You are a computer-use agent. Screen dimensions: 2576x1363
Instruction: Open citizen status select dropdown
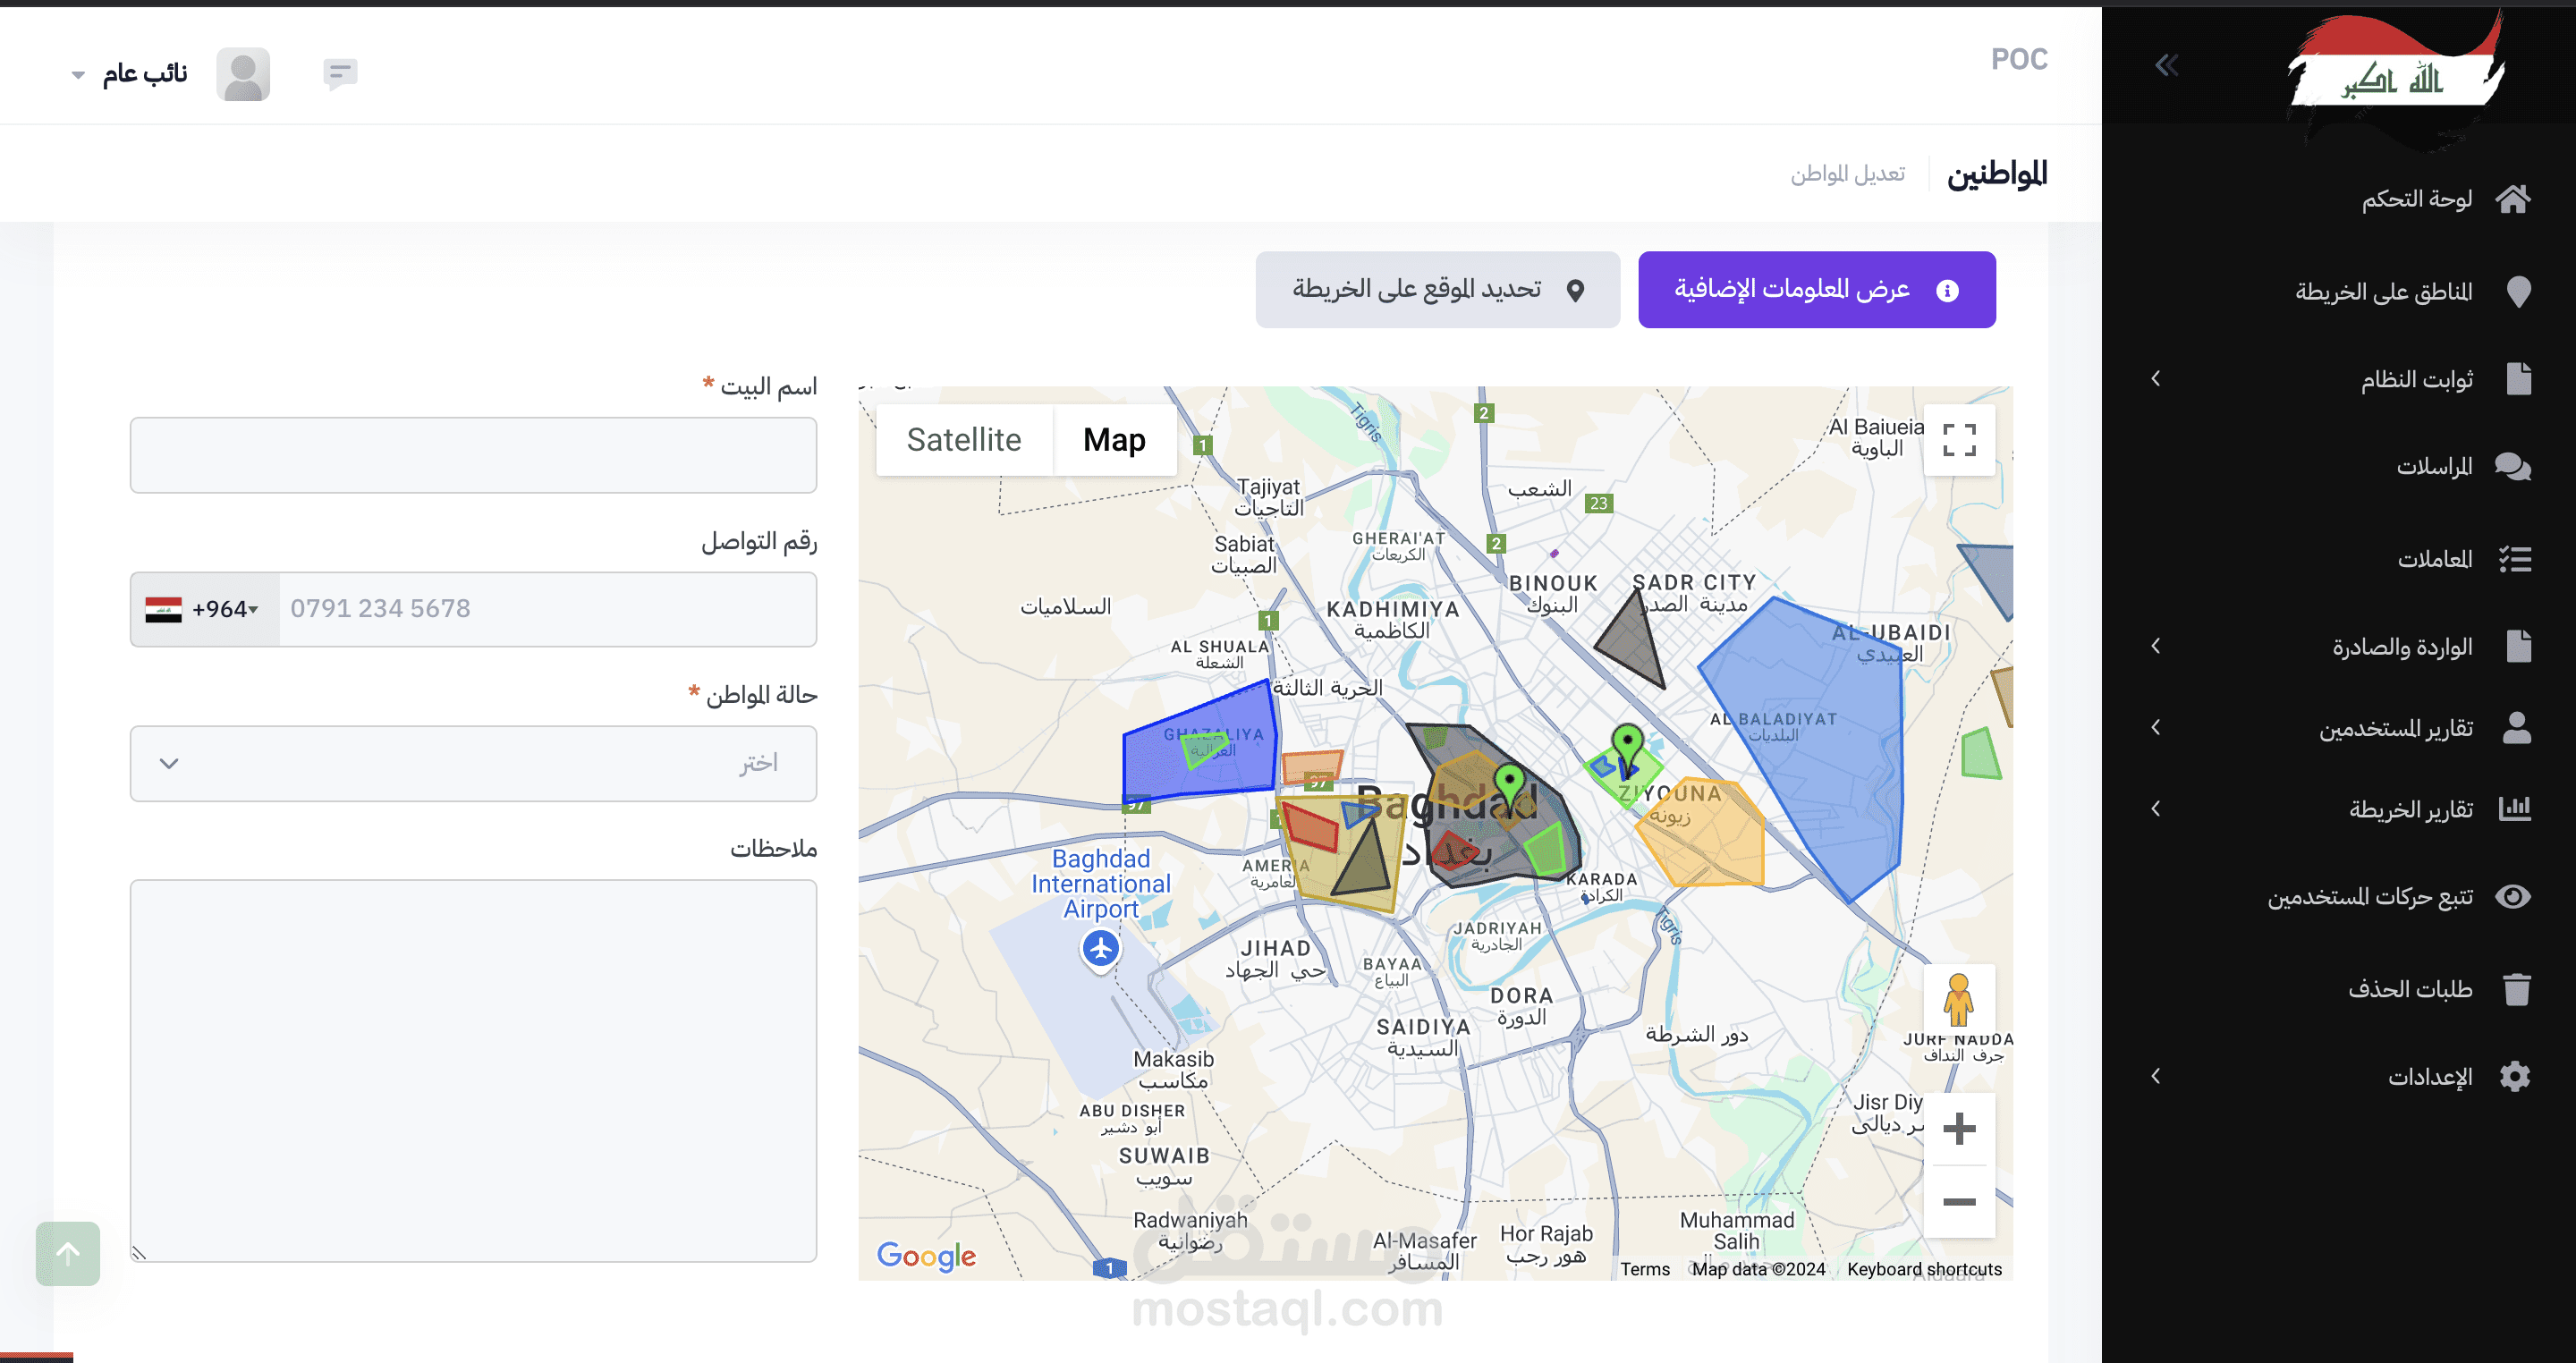(x=473, y=763)
